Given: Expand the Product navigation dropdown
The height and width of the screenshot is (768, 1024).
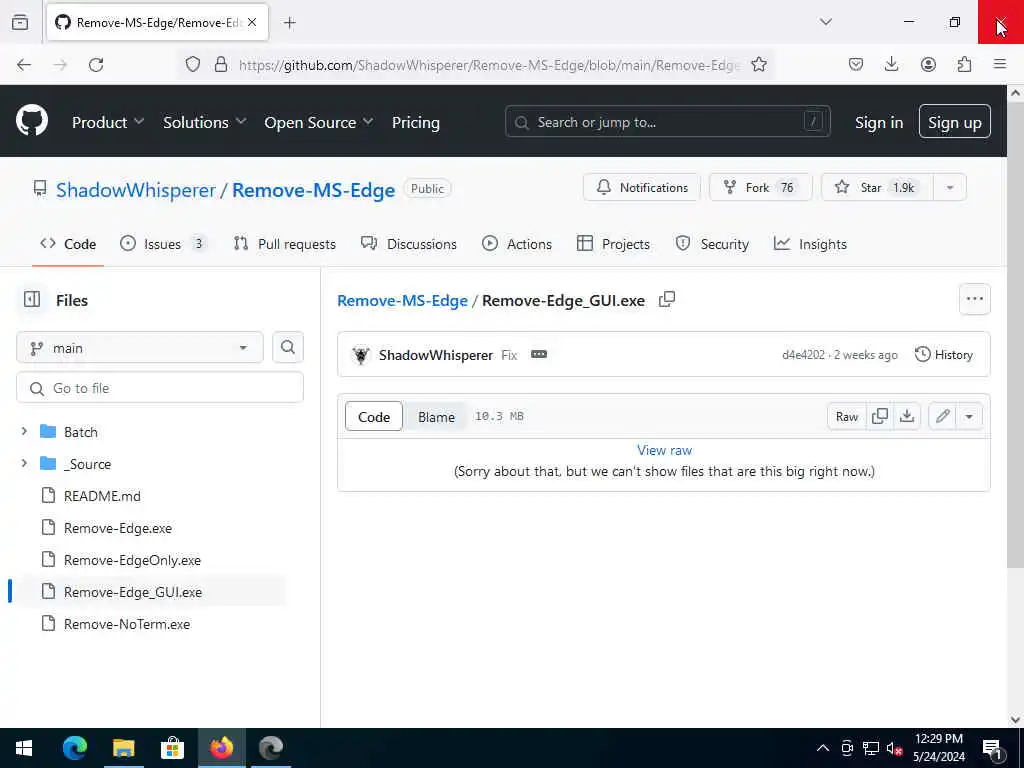Looking at the screenshot, I should pos(108,122).
